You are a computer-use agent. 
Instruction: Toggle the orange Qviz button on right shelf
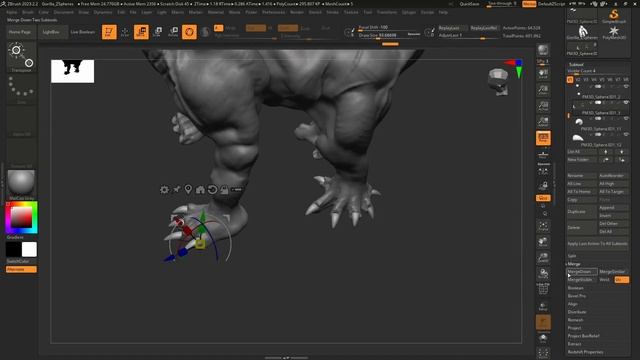[x=543, y=198]
